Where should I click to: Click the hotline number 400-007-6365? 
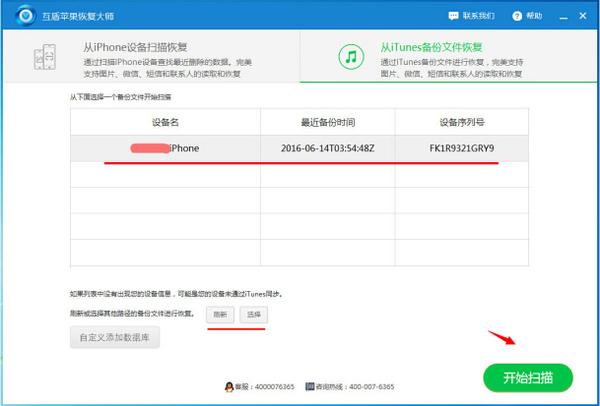coord(370,387)
